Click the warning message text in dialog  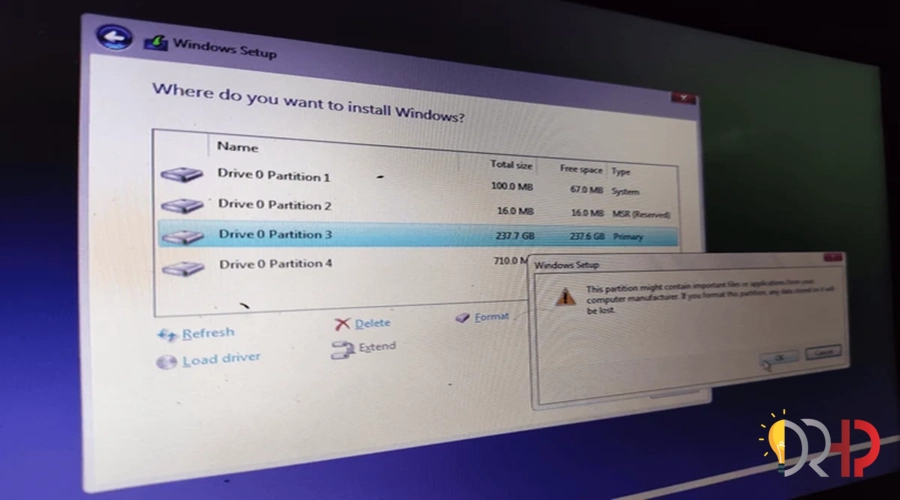pyautogui.click(x=710, y=295)
